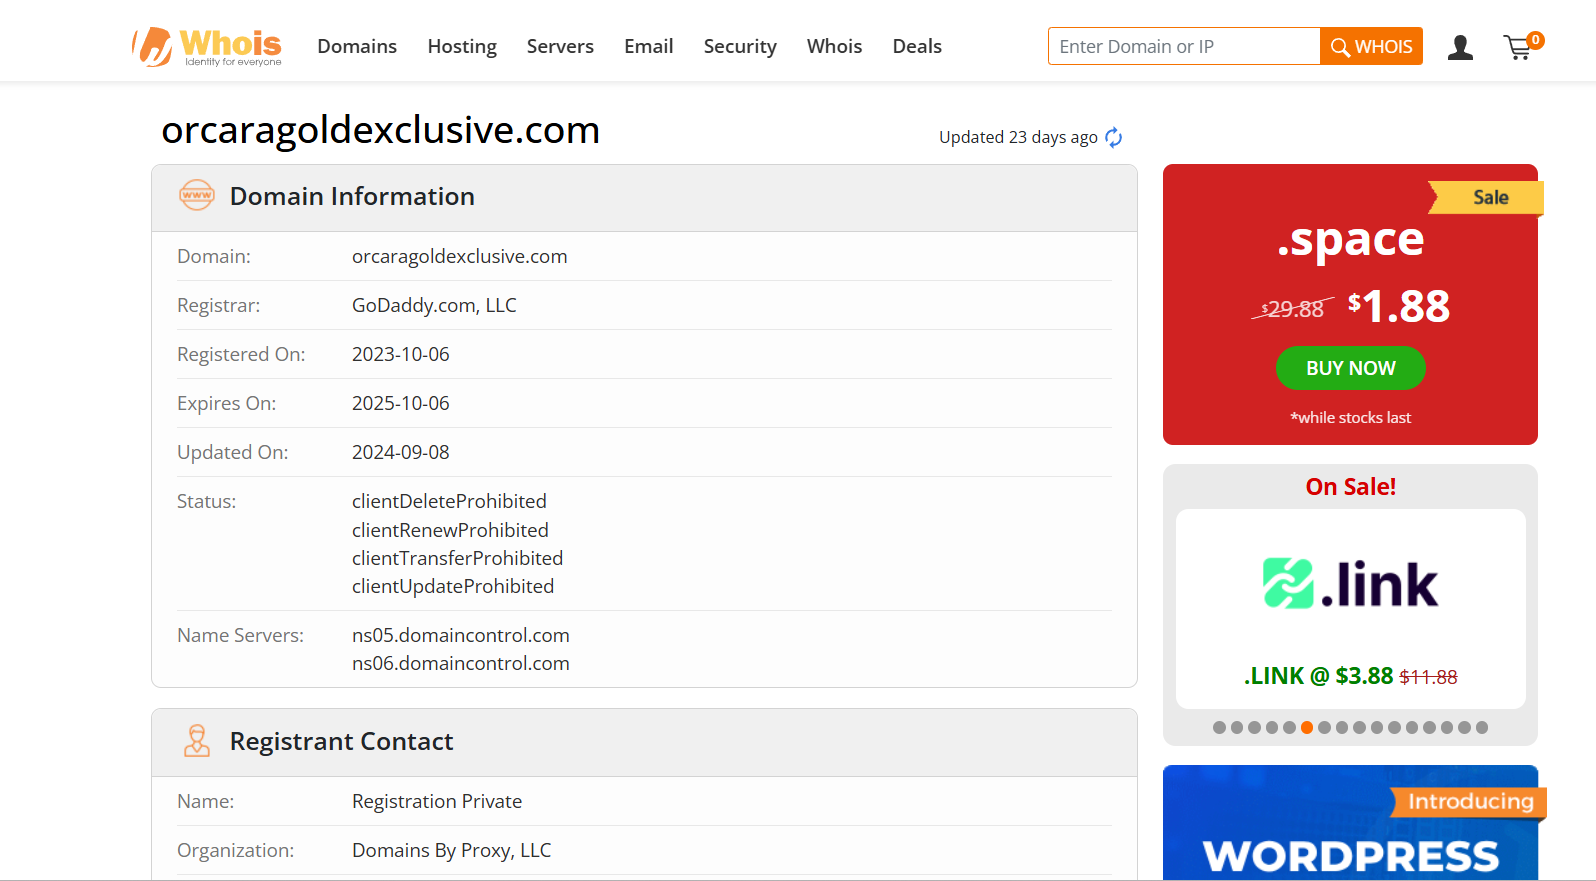Click the On Sale! heading
This screenshot has height=881, width=1596.
click(x=1350, y=487)
